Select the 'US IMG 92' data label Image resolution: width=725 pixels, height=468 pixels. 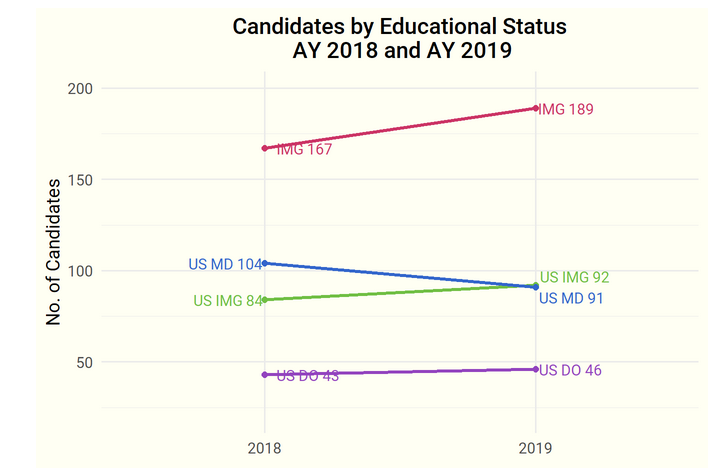574,278
